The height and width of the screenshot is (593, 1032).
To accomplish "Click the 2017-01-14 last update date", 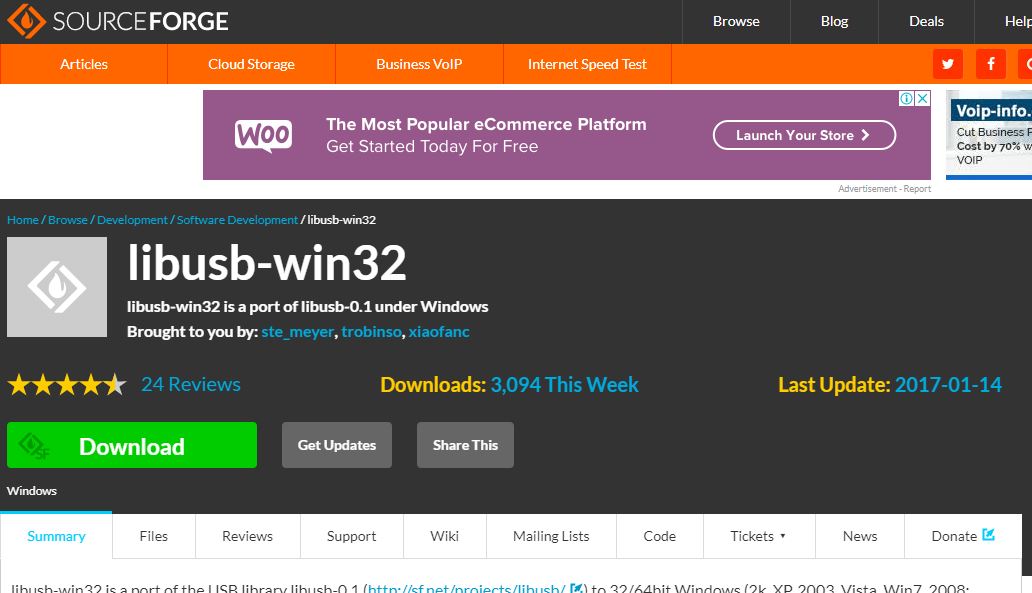I will coord(948,384).
